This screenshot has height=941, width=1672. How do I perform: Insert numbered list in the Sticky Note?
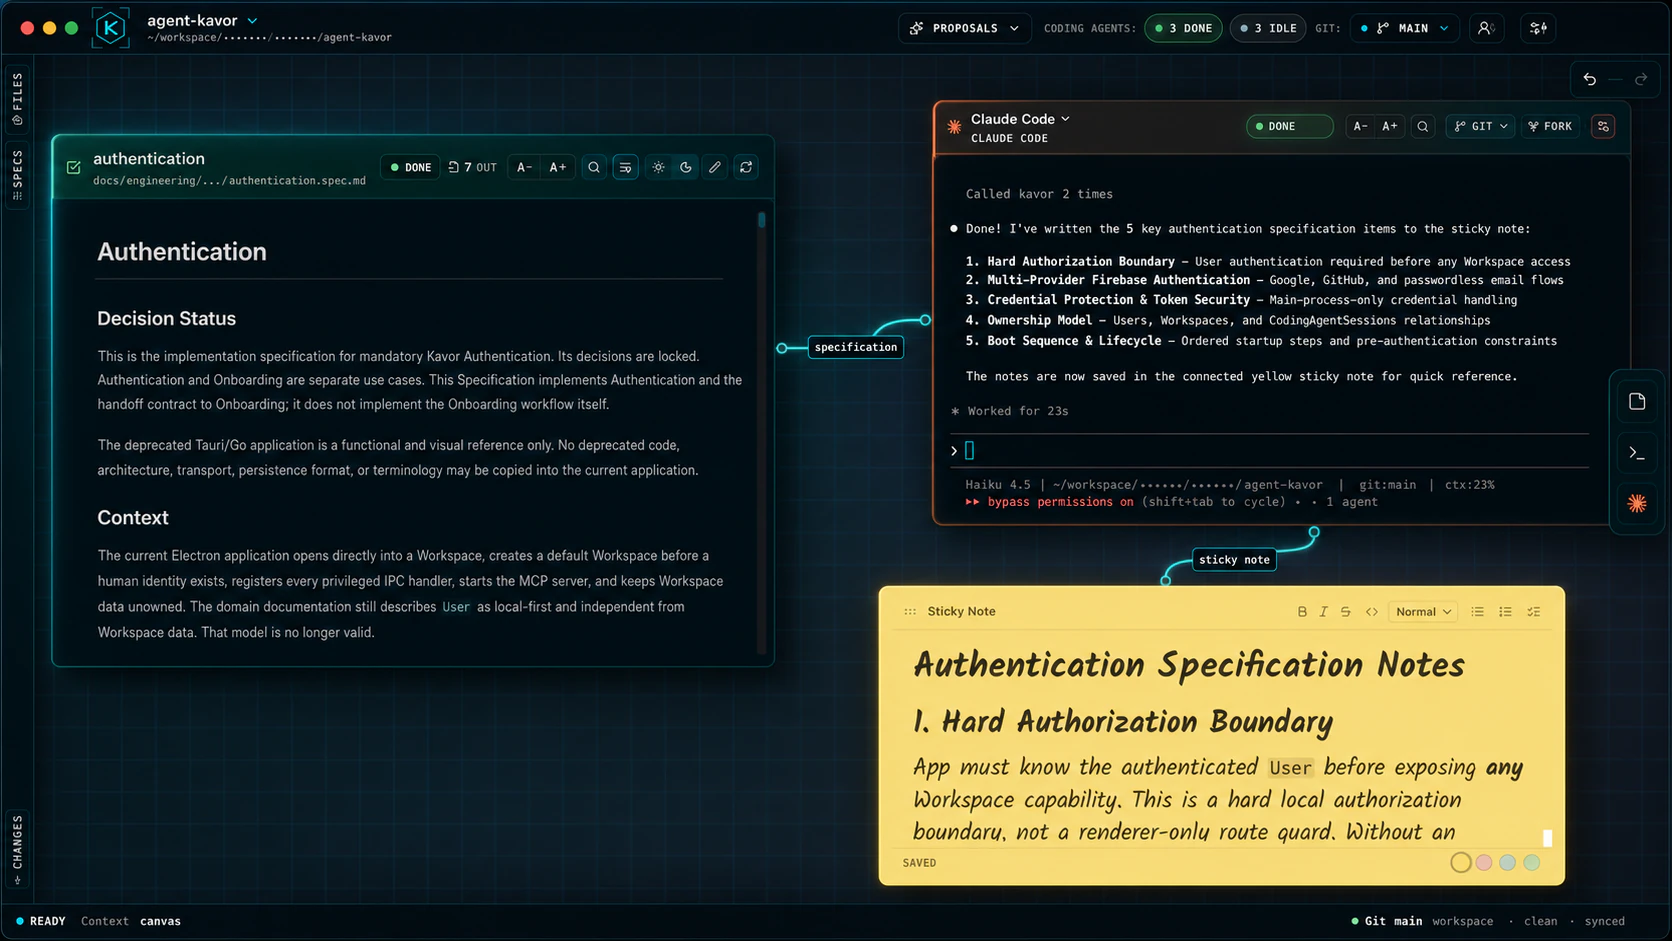pos(1505,612)
